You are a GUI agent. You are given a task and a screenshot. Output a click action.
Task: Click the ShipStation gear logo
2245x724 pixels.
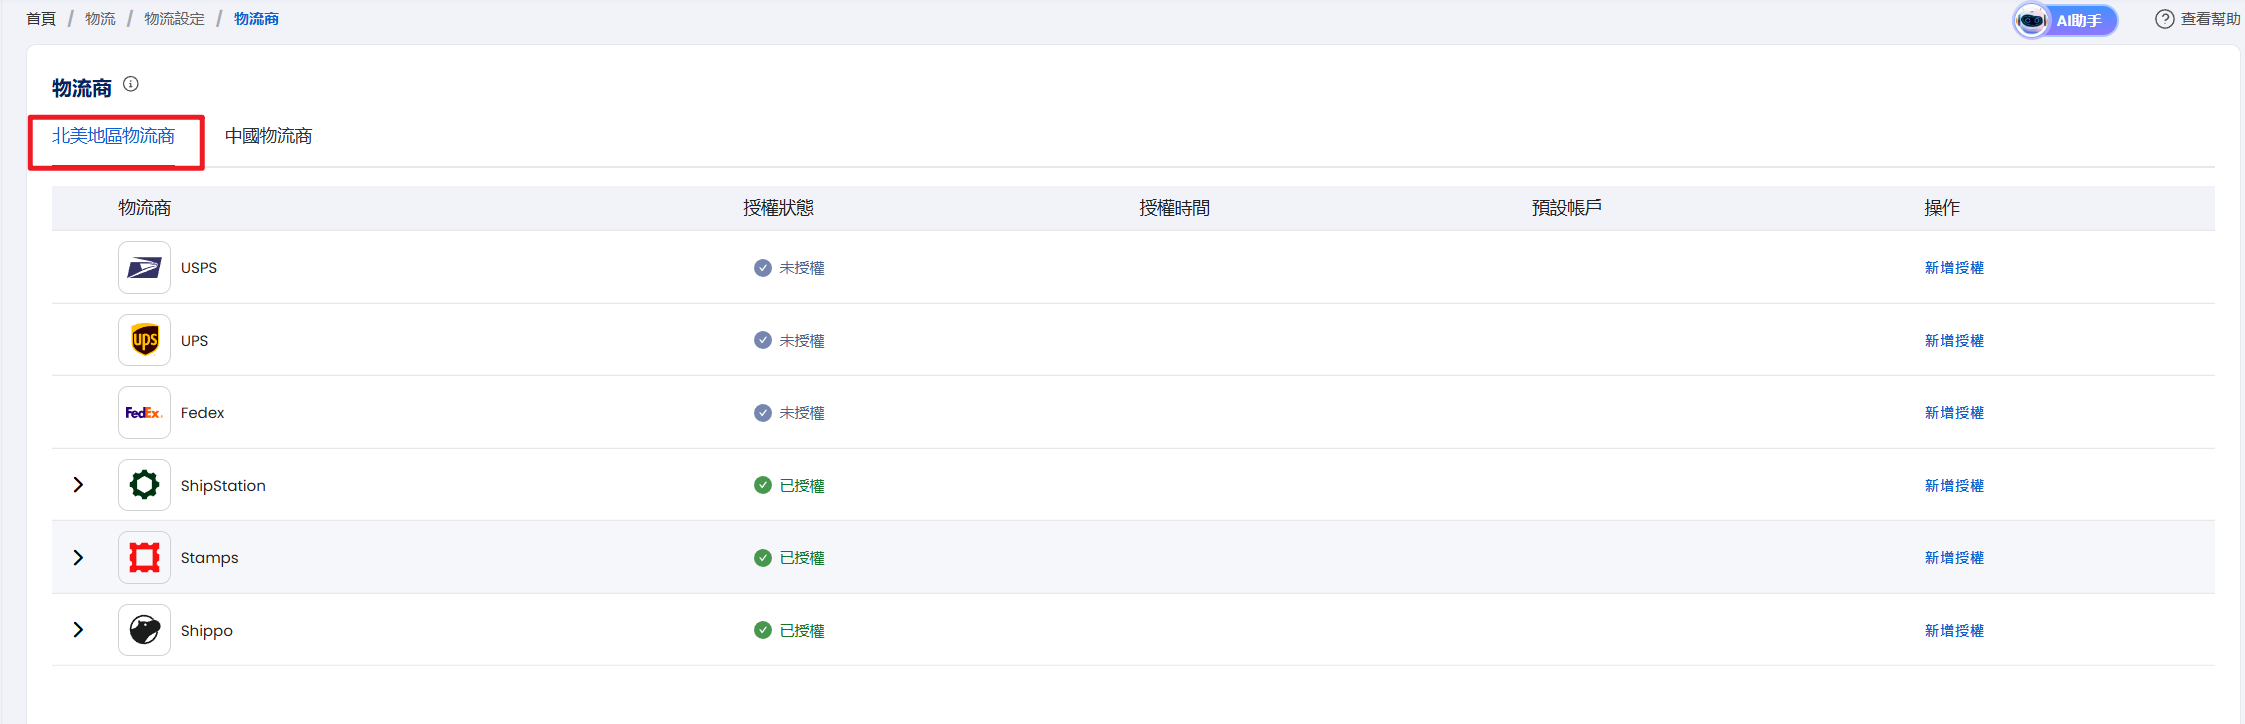point(144,485)
